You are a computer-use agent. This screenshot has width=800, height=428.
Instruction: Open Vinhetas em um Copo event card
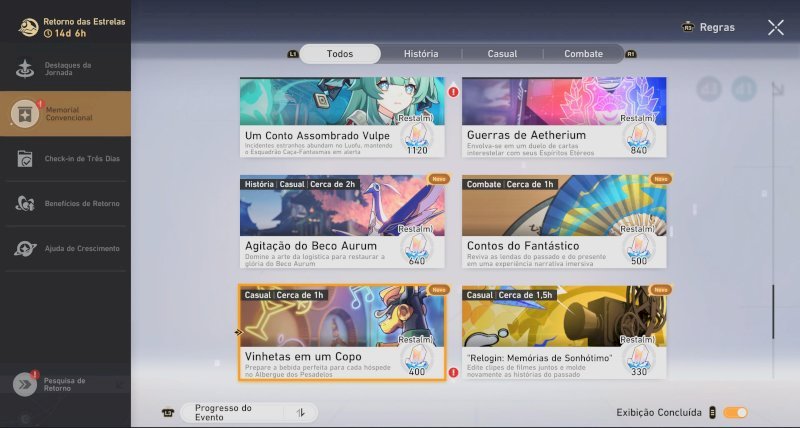342,333
